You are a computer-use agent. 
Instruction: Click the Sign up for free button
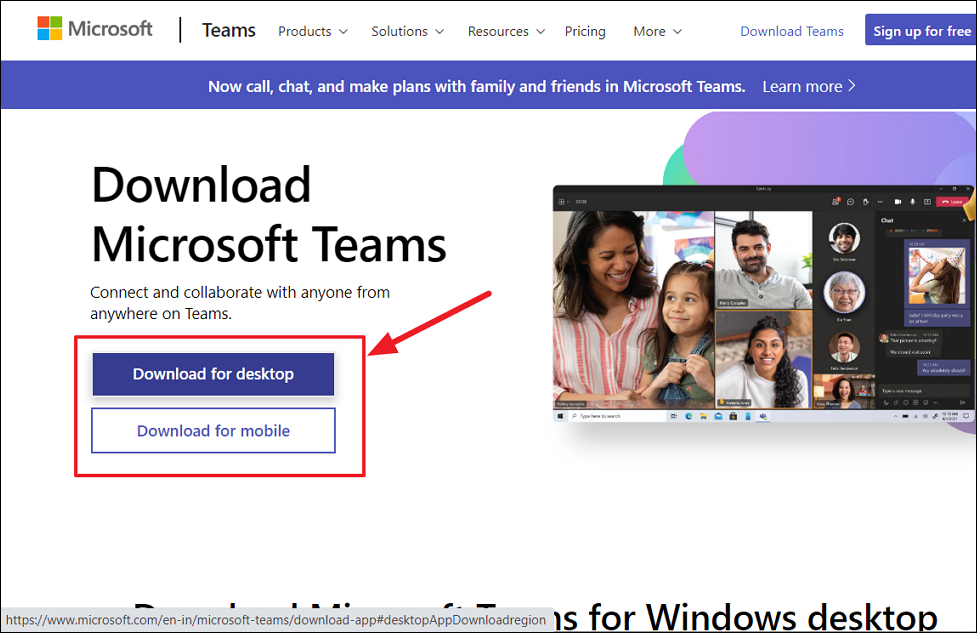[x=921, y=31]
